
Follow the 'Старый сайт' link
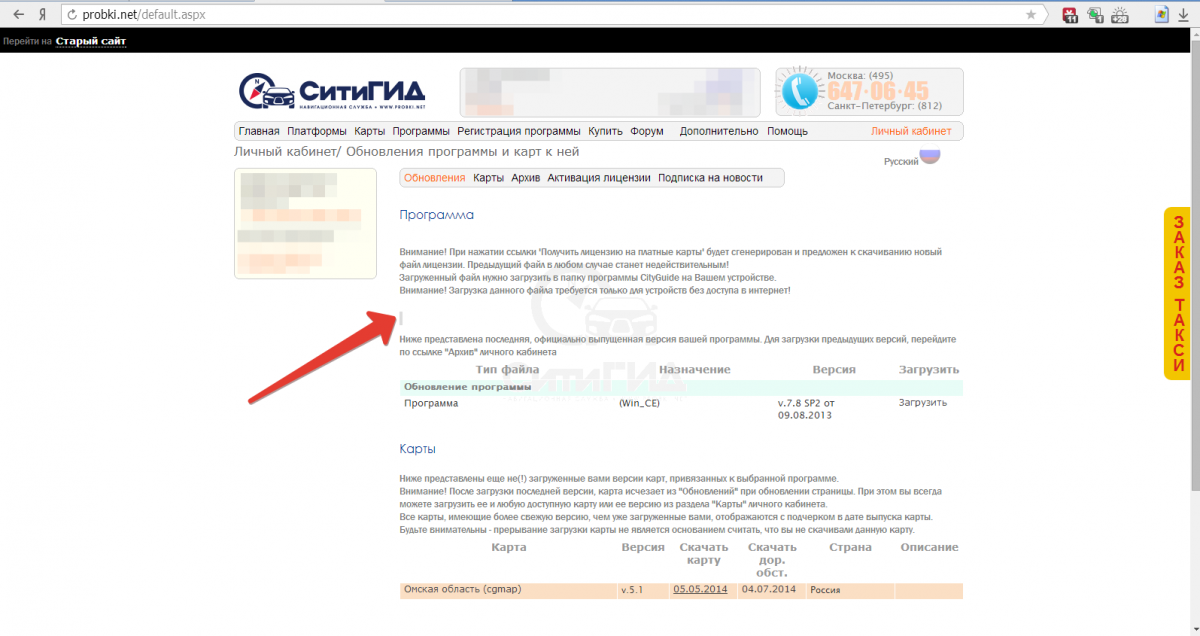[x=91, y=41]
